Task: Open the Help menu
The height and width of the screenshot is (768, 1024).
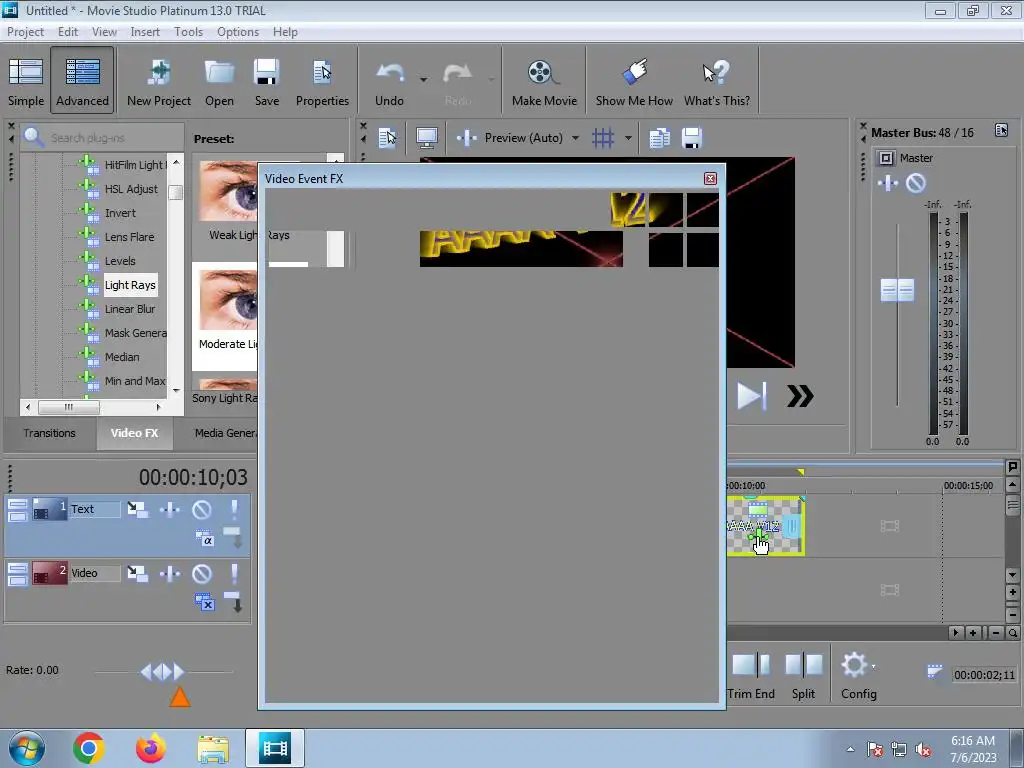Action: 285,31
